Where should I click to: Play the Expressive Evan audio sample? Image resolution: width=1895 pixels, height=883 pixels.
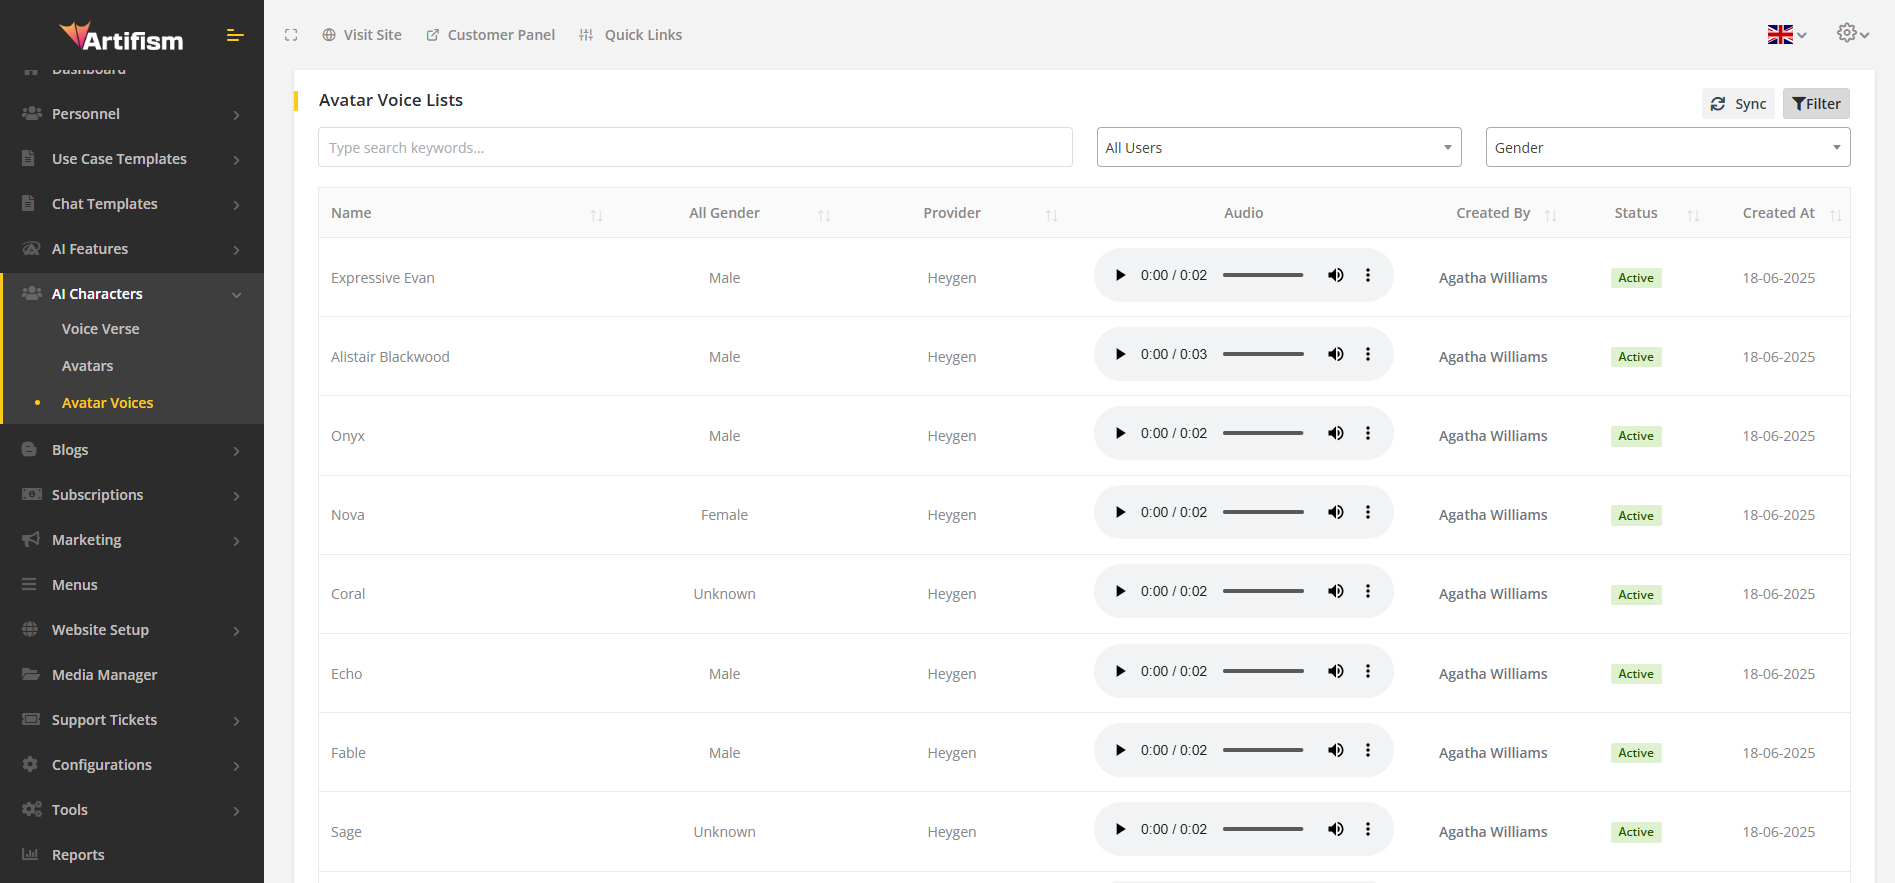tap(1120, 276)
